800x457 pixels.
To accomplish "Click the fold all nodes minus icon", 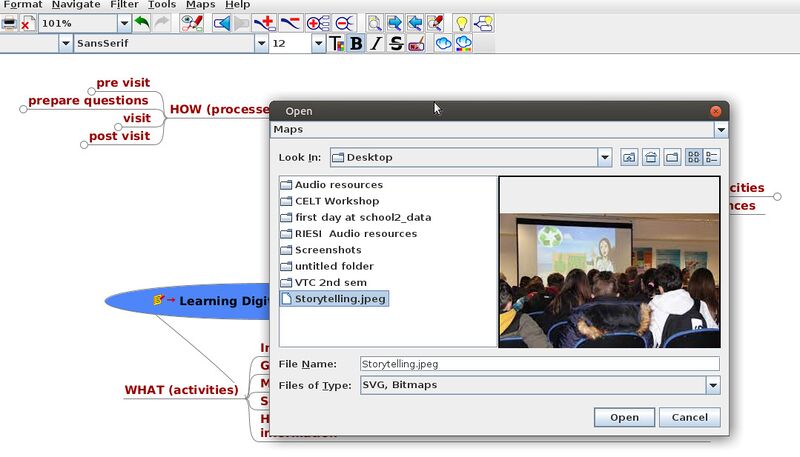I will pyautogui.click(x=344, y=23).
